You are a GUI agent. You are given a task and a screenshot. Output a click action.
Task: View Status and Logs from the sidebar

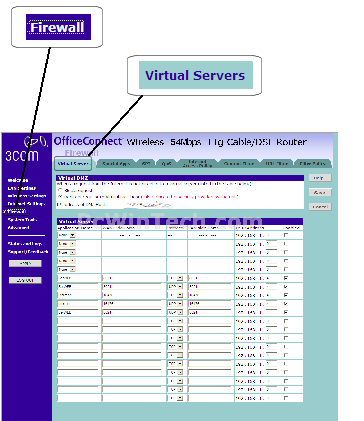click(25, 244)
